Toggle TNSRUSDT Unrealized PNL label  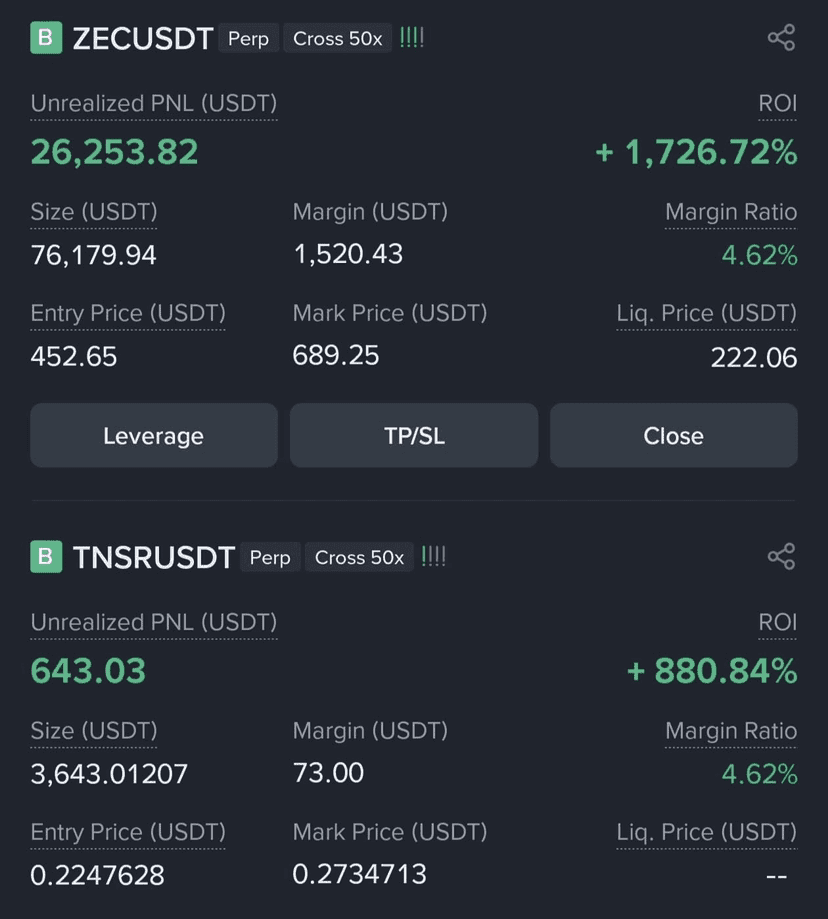[154, 622]
